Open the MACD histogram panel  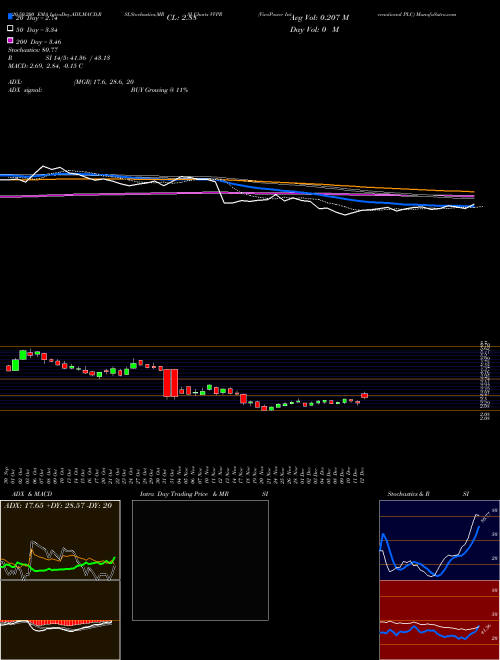[60, 620]
